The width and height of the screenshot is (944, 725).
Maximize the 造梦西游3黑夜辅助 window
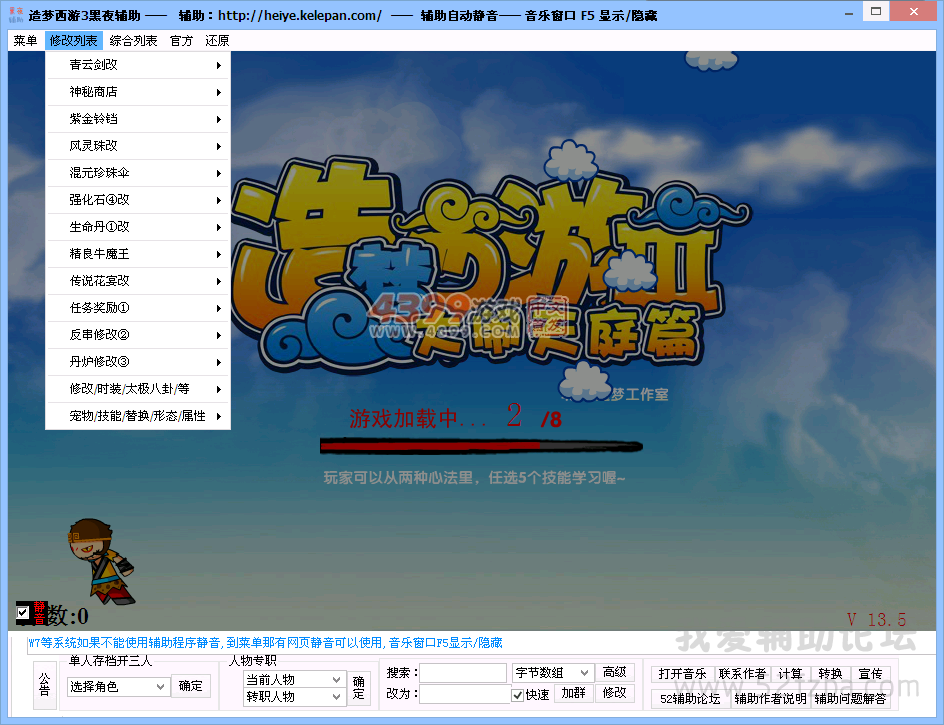(876, 11)
